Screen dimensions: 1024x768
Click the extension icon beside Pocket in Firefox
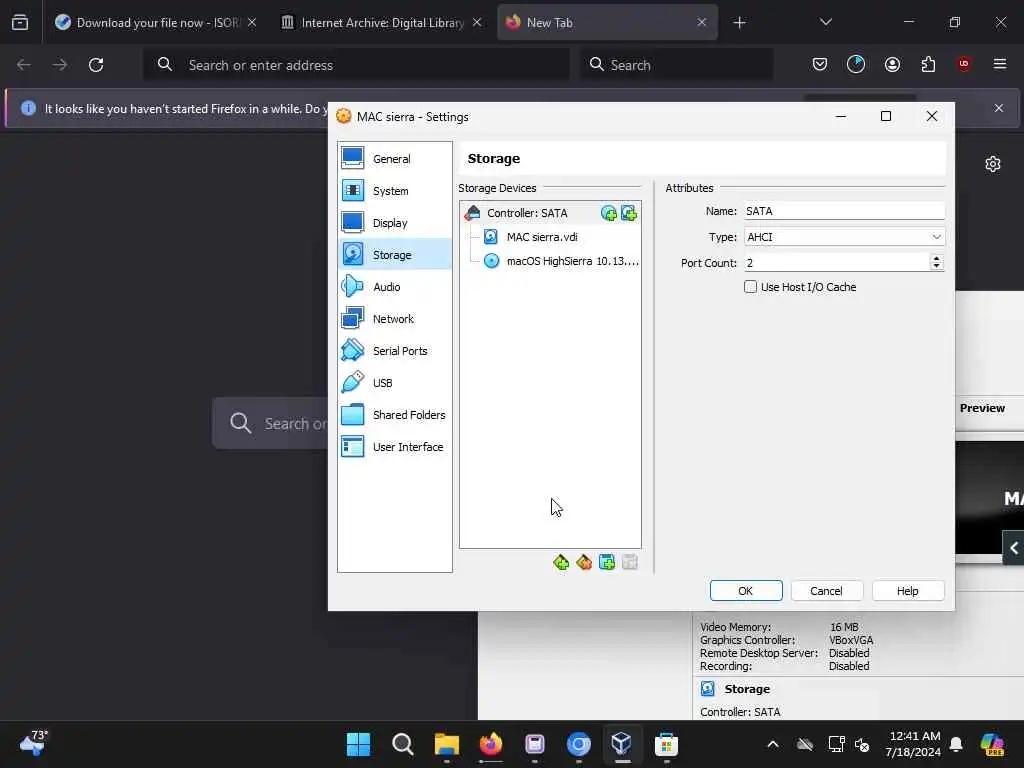pos(856,64)
